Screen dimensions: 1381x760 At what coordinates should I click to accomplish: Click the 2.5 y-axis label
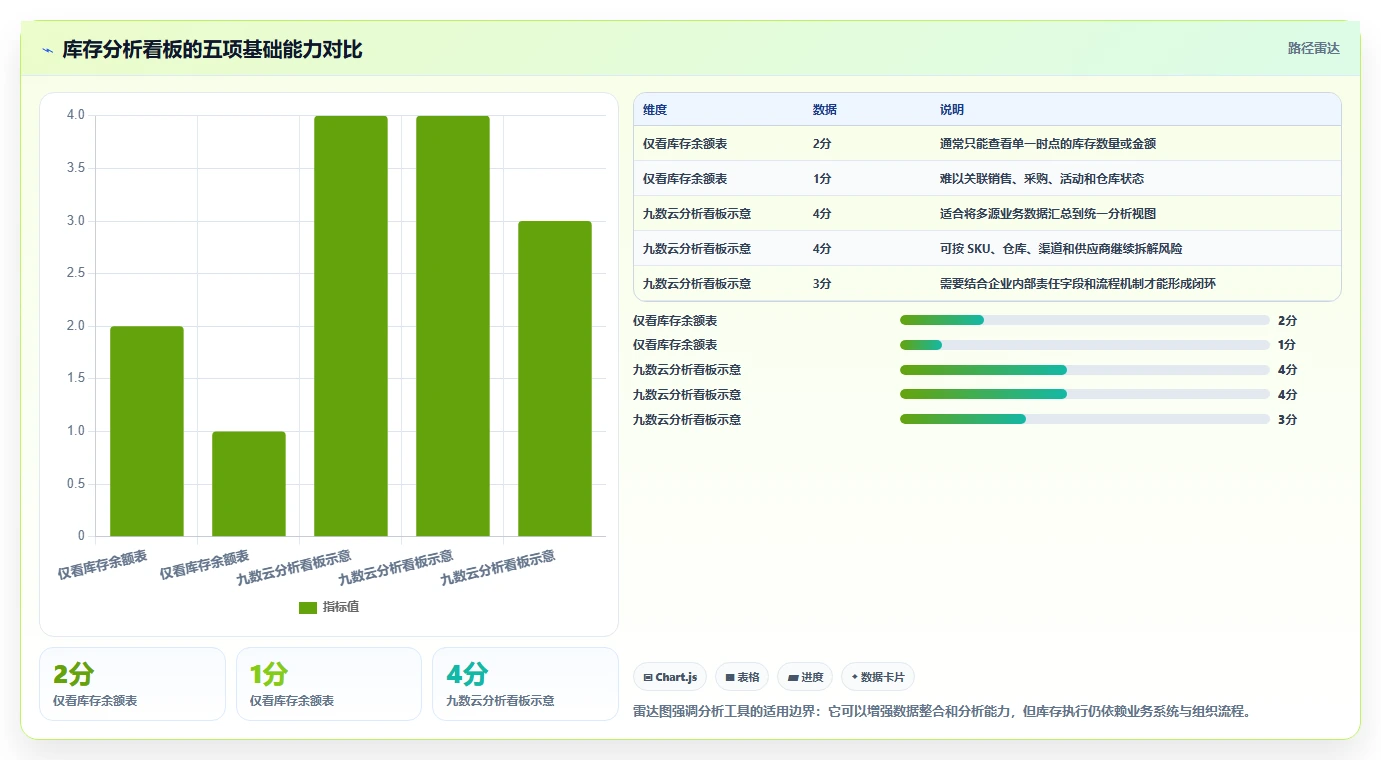coord(76,273)
